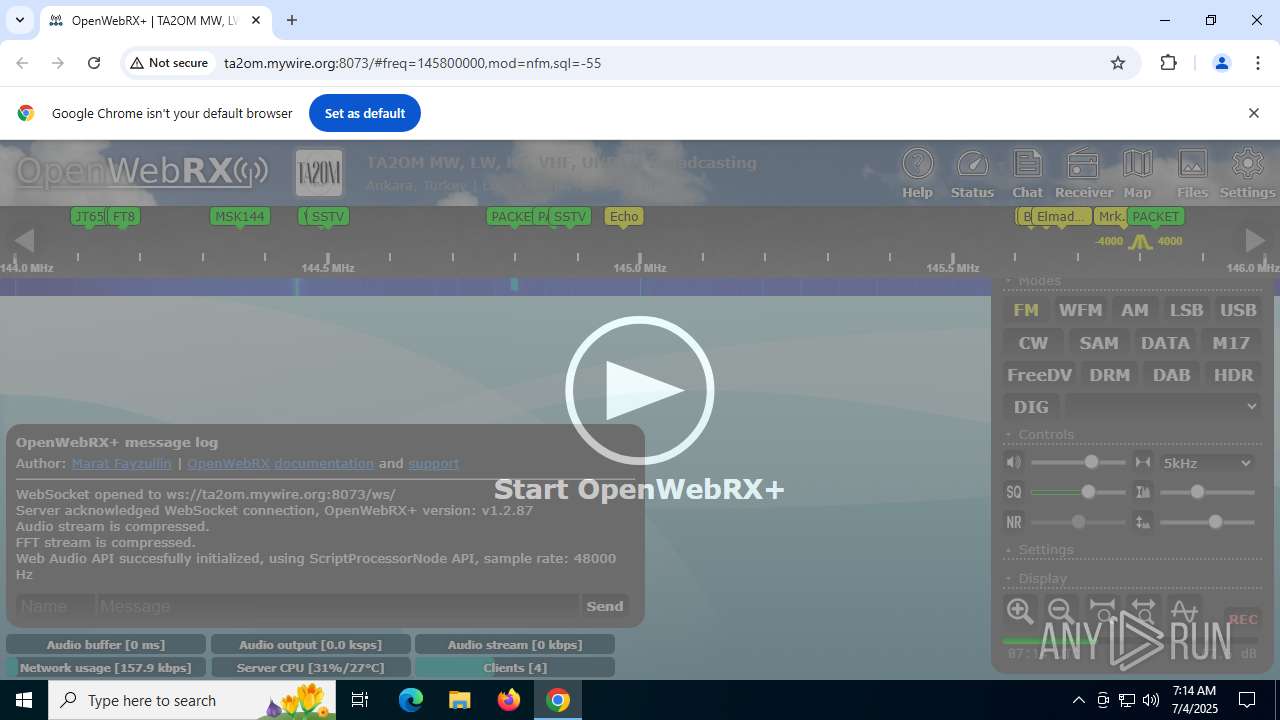Jump to the Echo bookmark
This screenshot has height=720, width=1280.
click(x=623, y=216)
